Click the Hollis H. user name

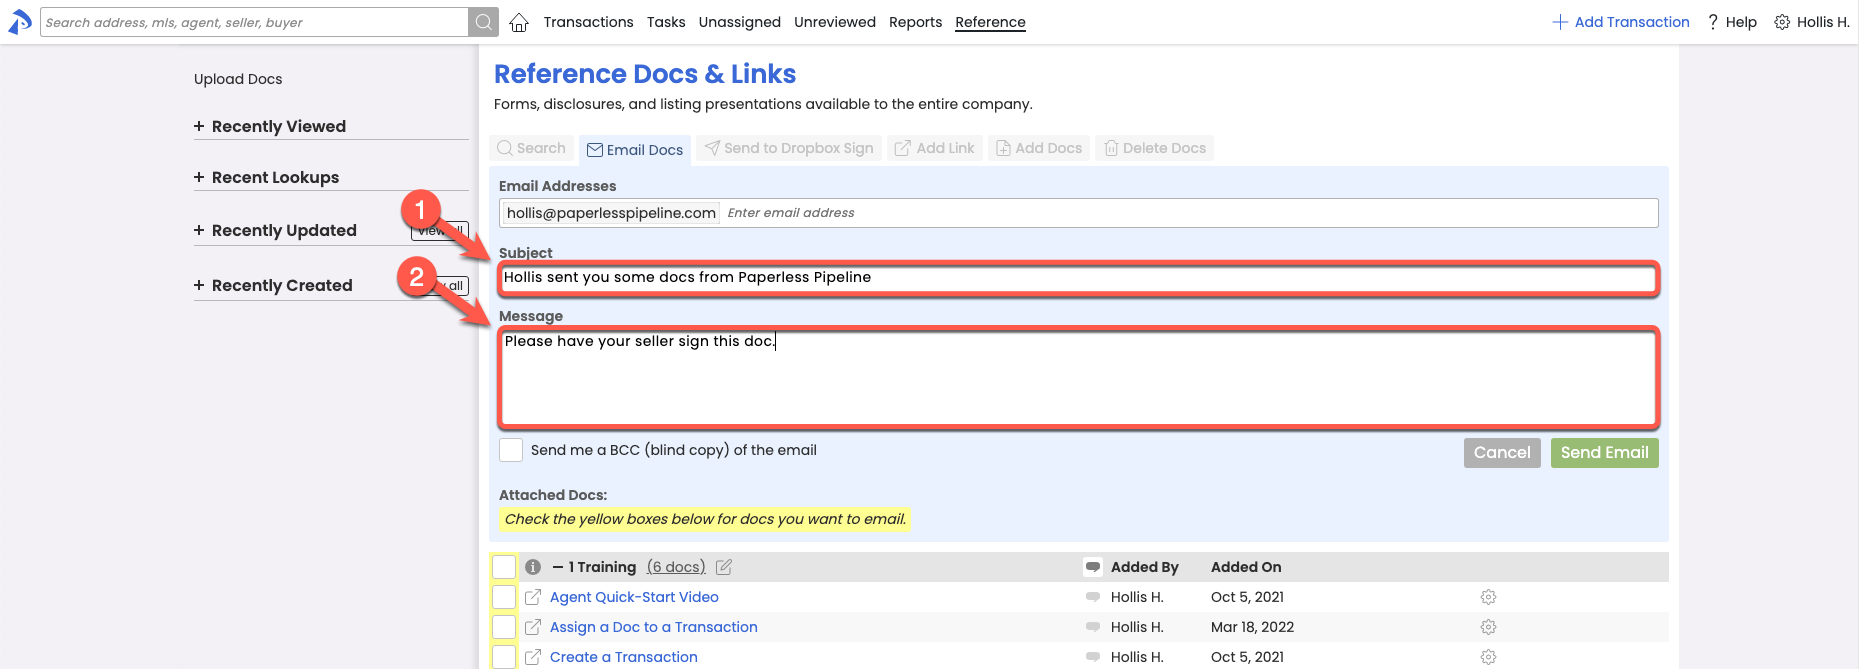(1823, 22)
